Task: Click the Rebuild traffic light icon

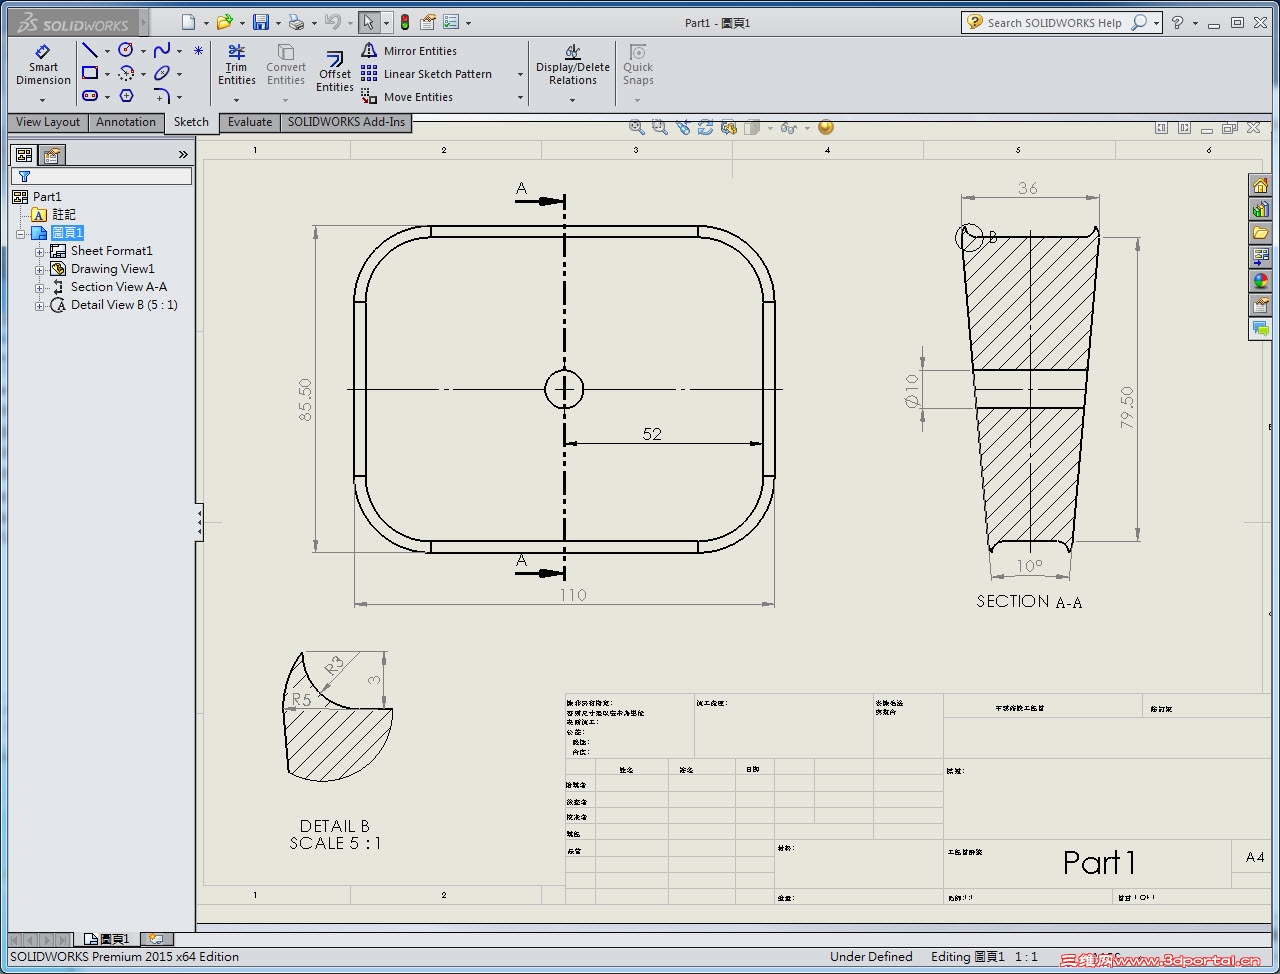Action: (405, 23)
